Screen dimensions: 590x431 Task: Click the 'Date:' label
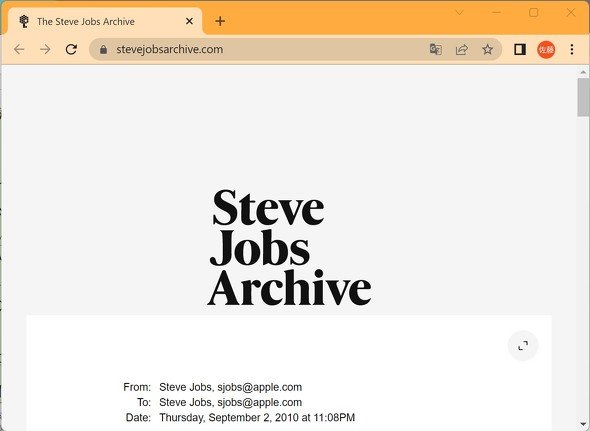[x=138, y=417]
